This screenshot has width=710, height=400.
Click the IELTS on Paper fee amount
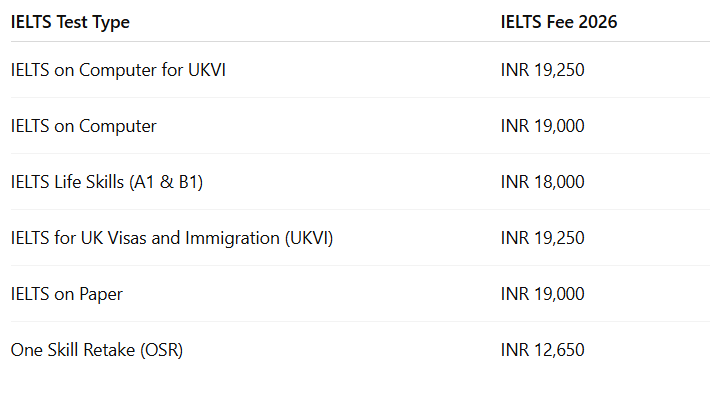point(543,294)
